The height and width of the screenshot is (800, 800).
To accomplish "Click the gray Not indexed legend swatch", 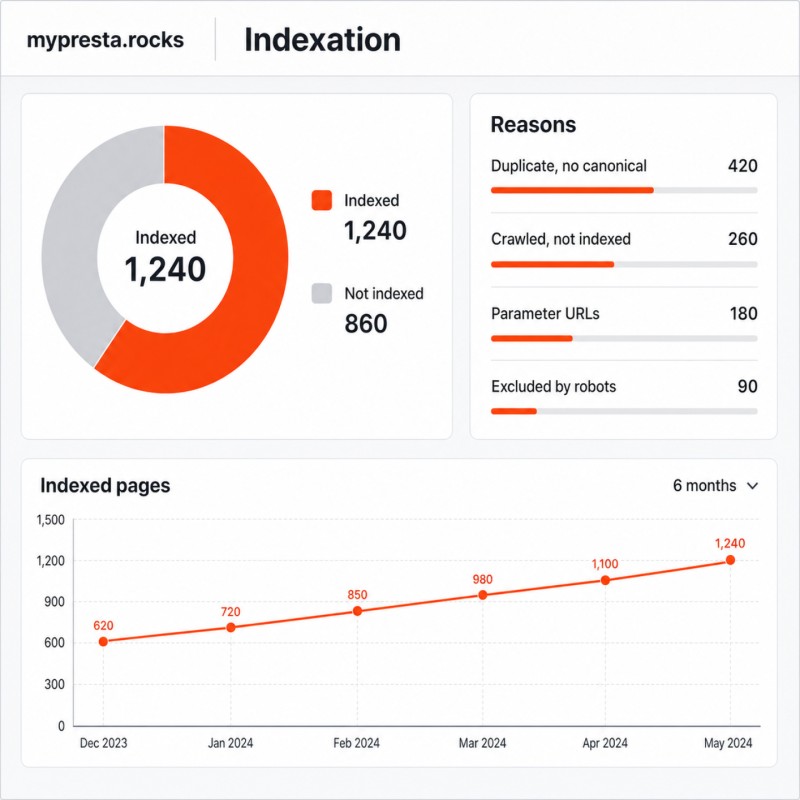I will (321, 293).
